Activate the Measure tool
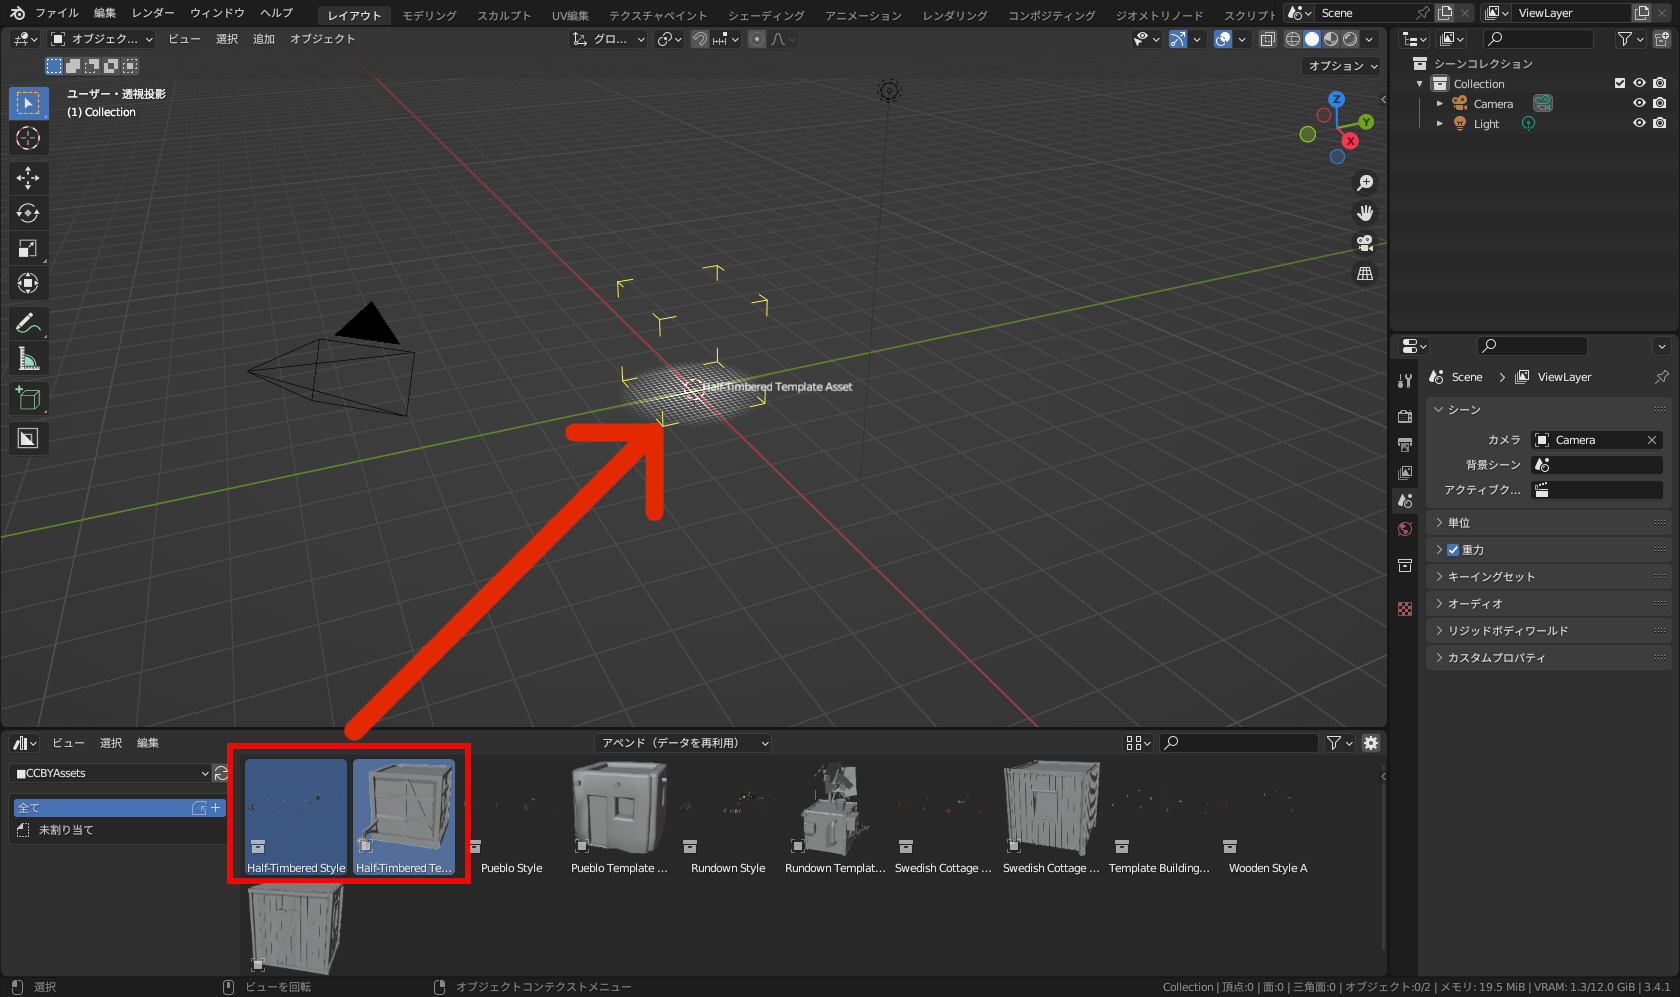1680x997 pixels. [28, 358]
